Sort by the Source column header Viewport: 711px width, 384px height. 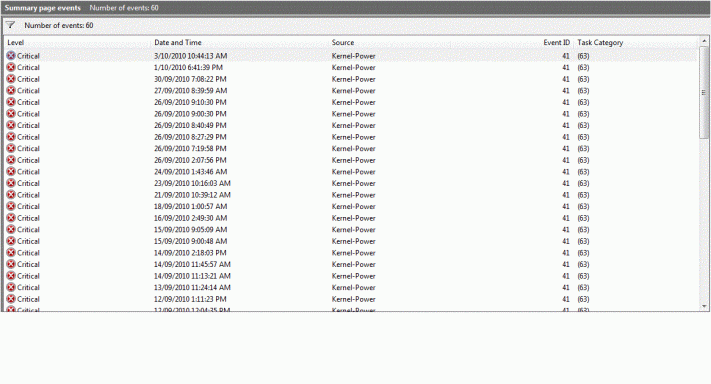tap(343, 43)
